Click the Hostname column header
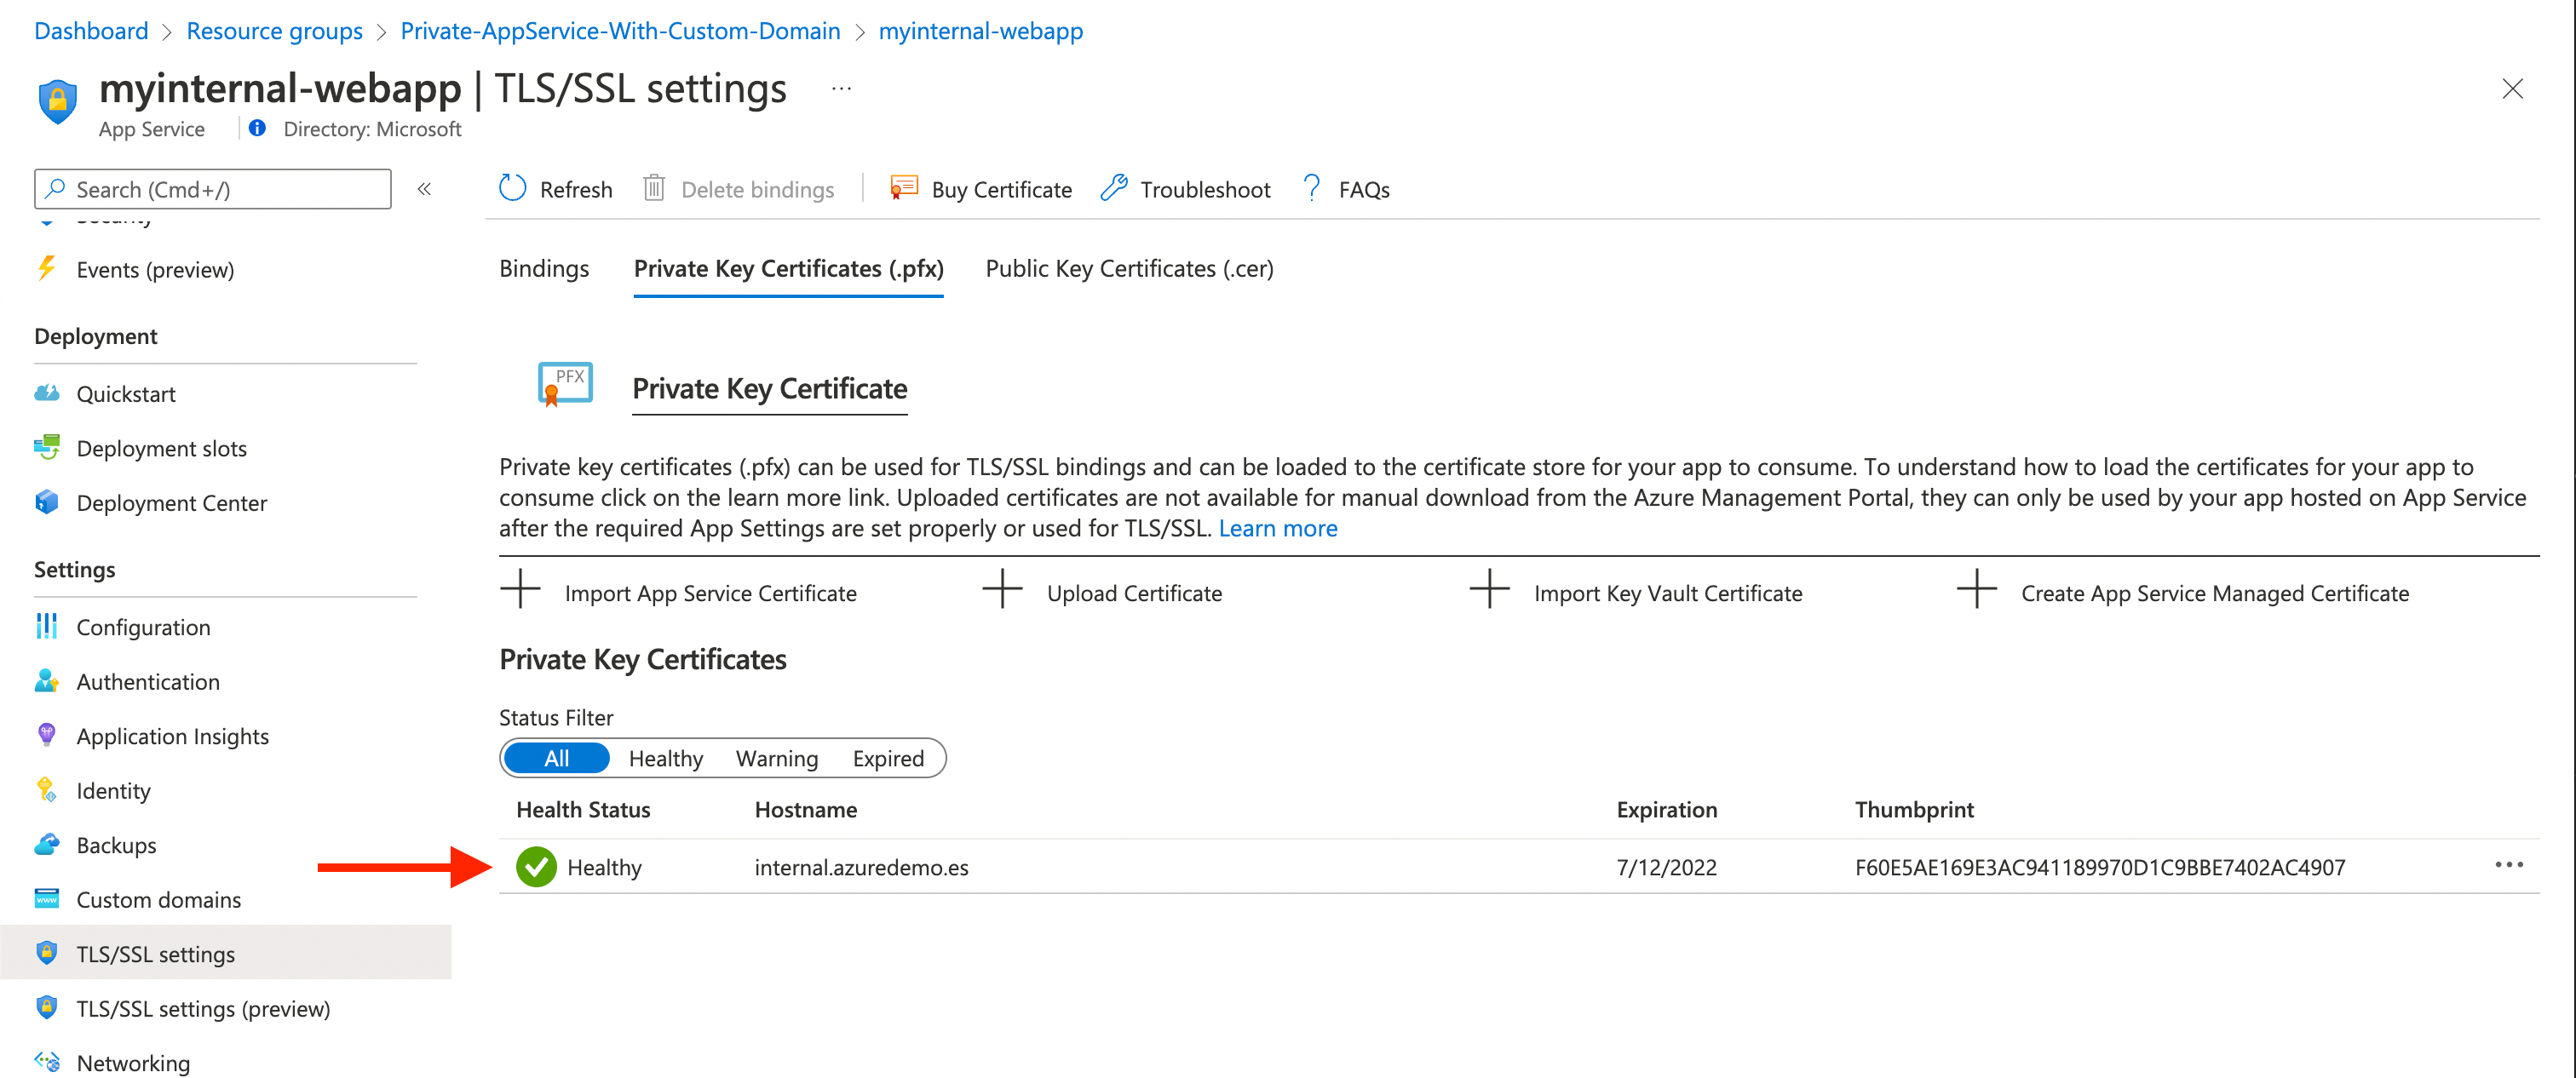 [805, 809]
